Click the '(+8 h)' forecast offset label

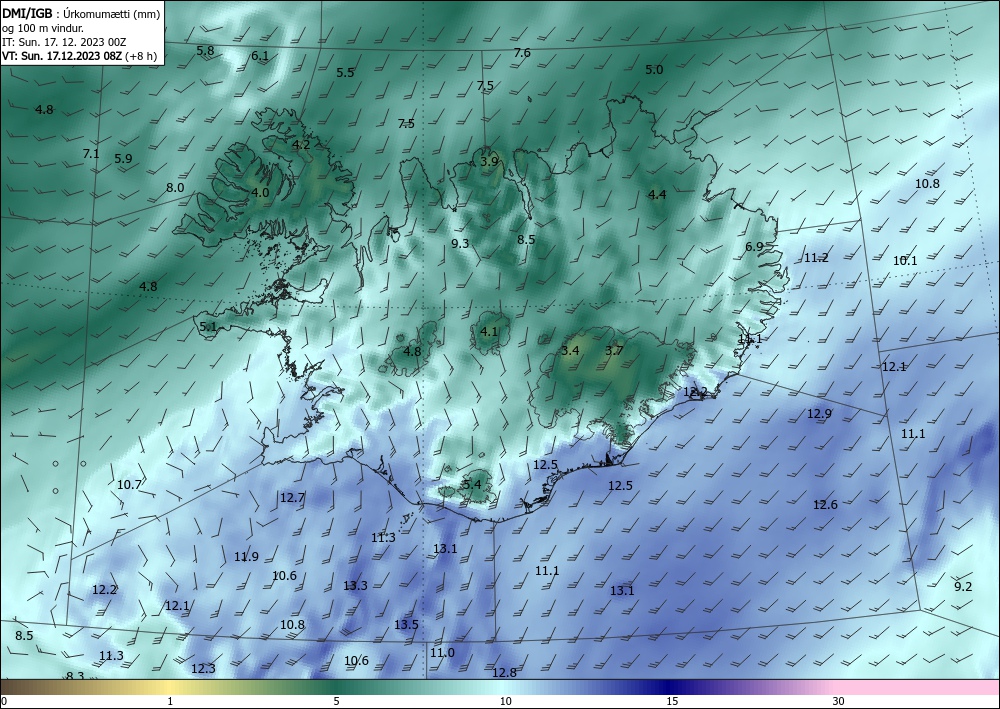(x=141, y=55)
